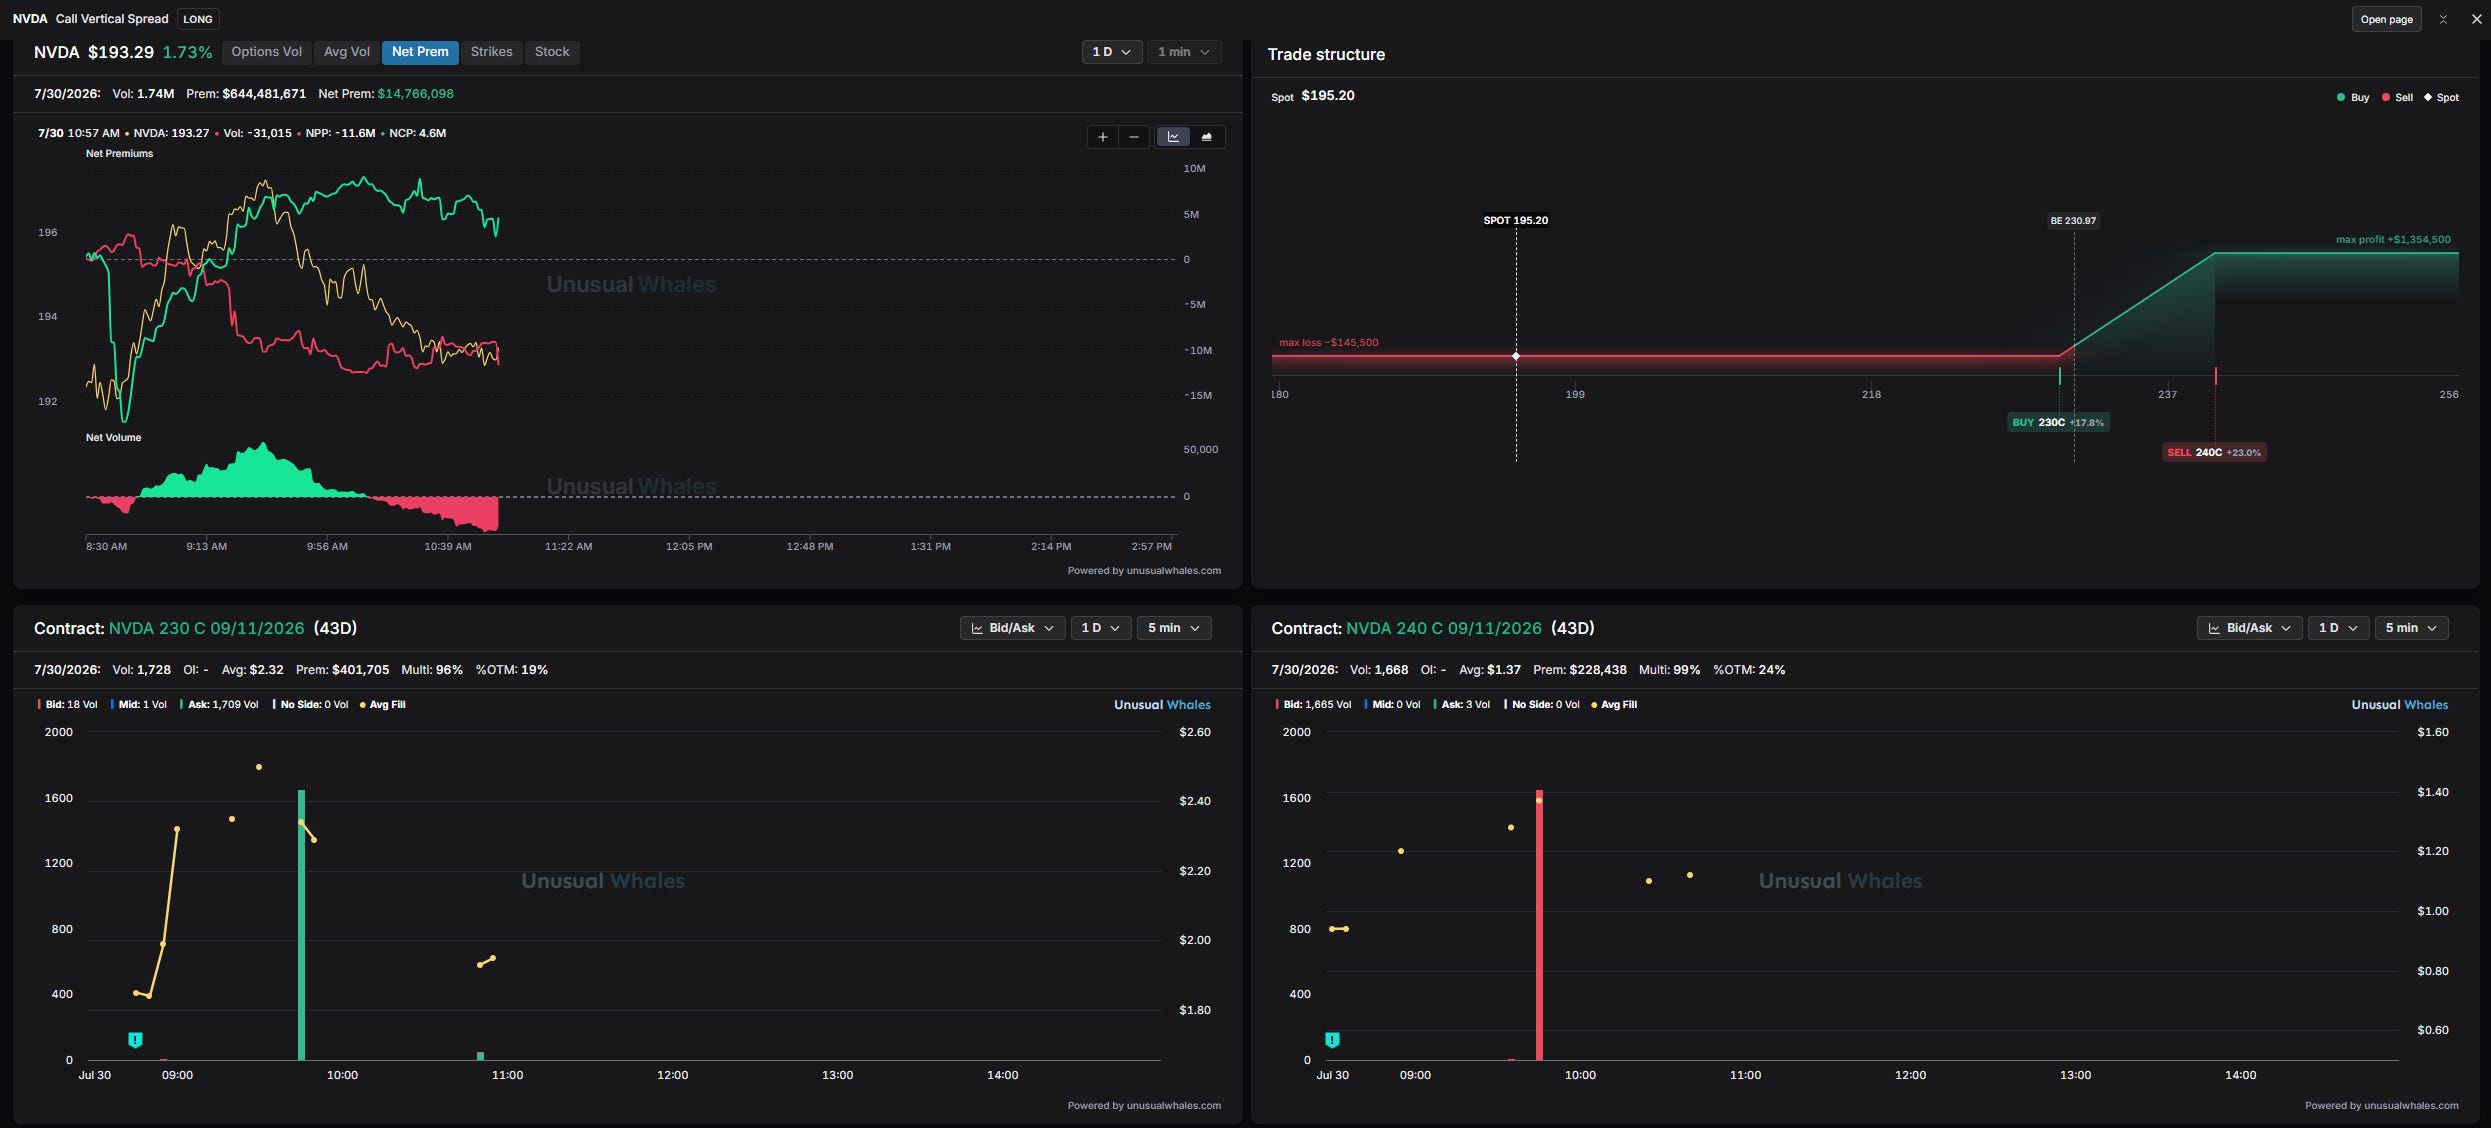Switch Net Premiums chart to line view

1173,137
